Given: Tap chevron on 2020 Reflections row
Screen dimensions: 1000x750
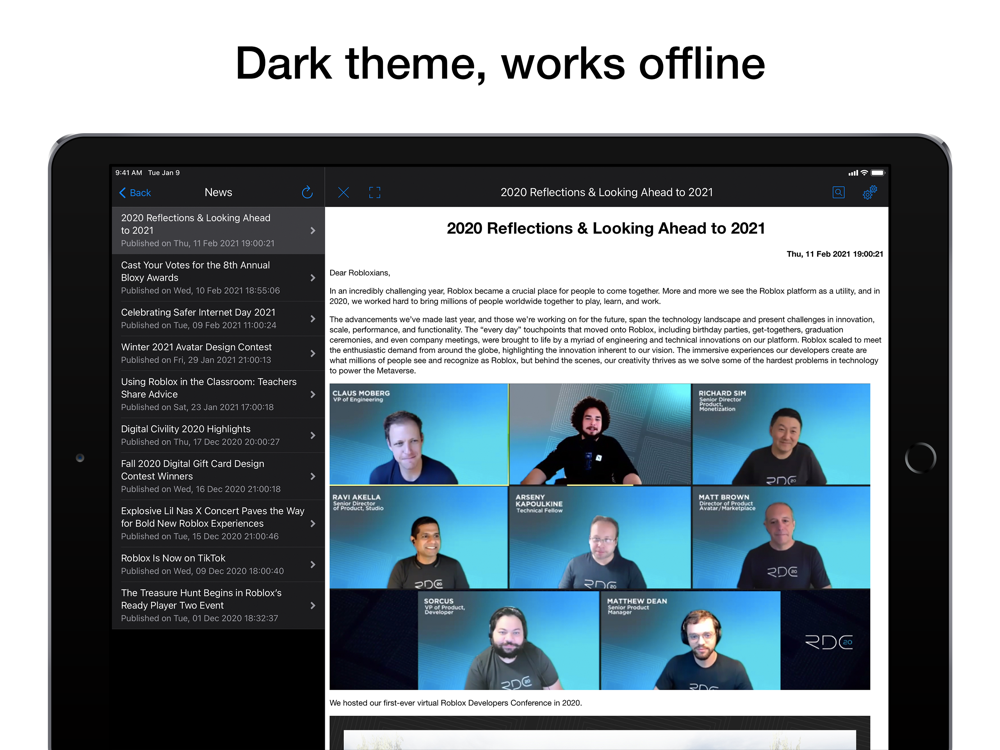Looking at the screenshot, I should [x=312, y=231].
